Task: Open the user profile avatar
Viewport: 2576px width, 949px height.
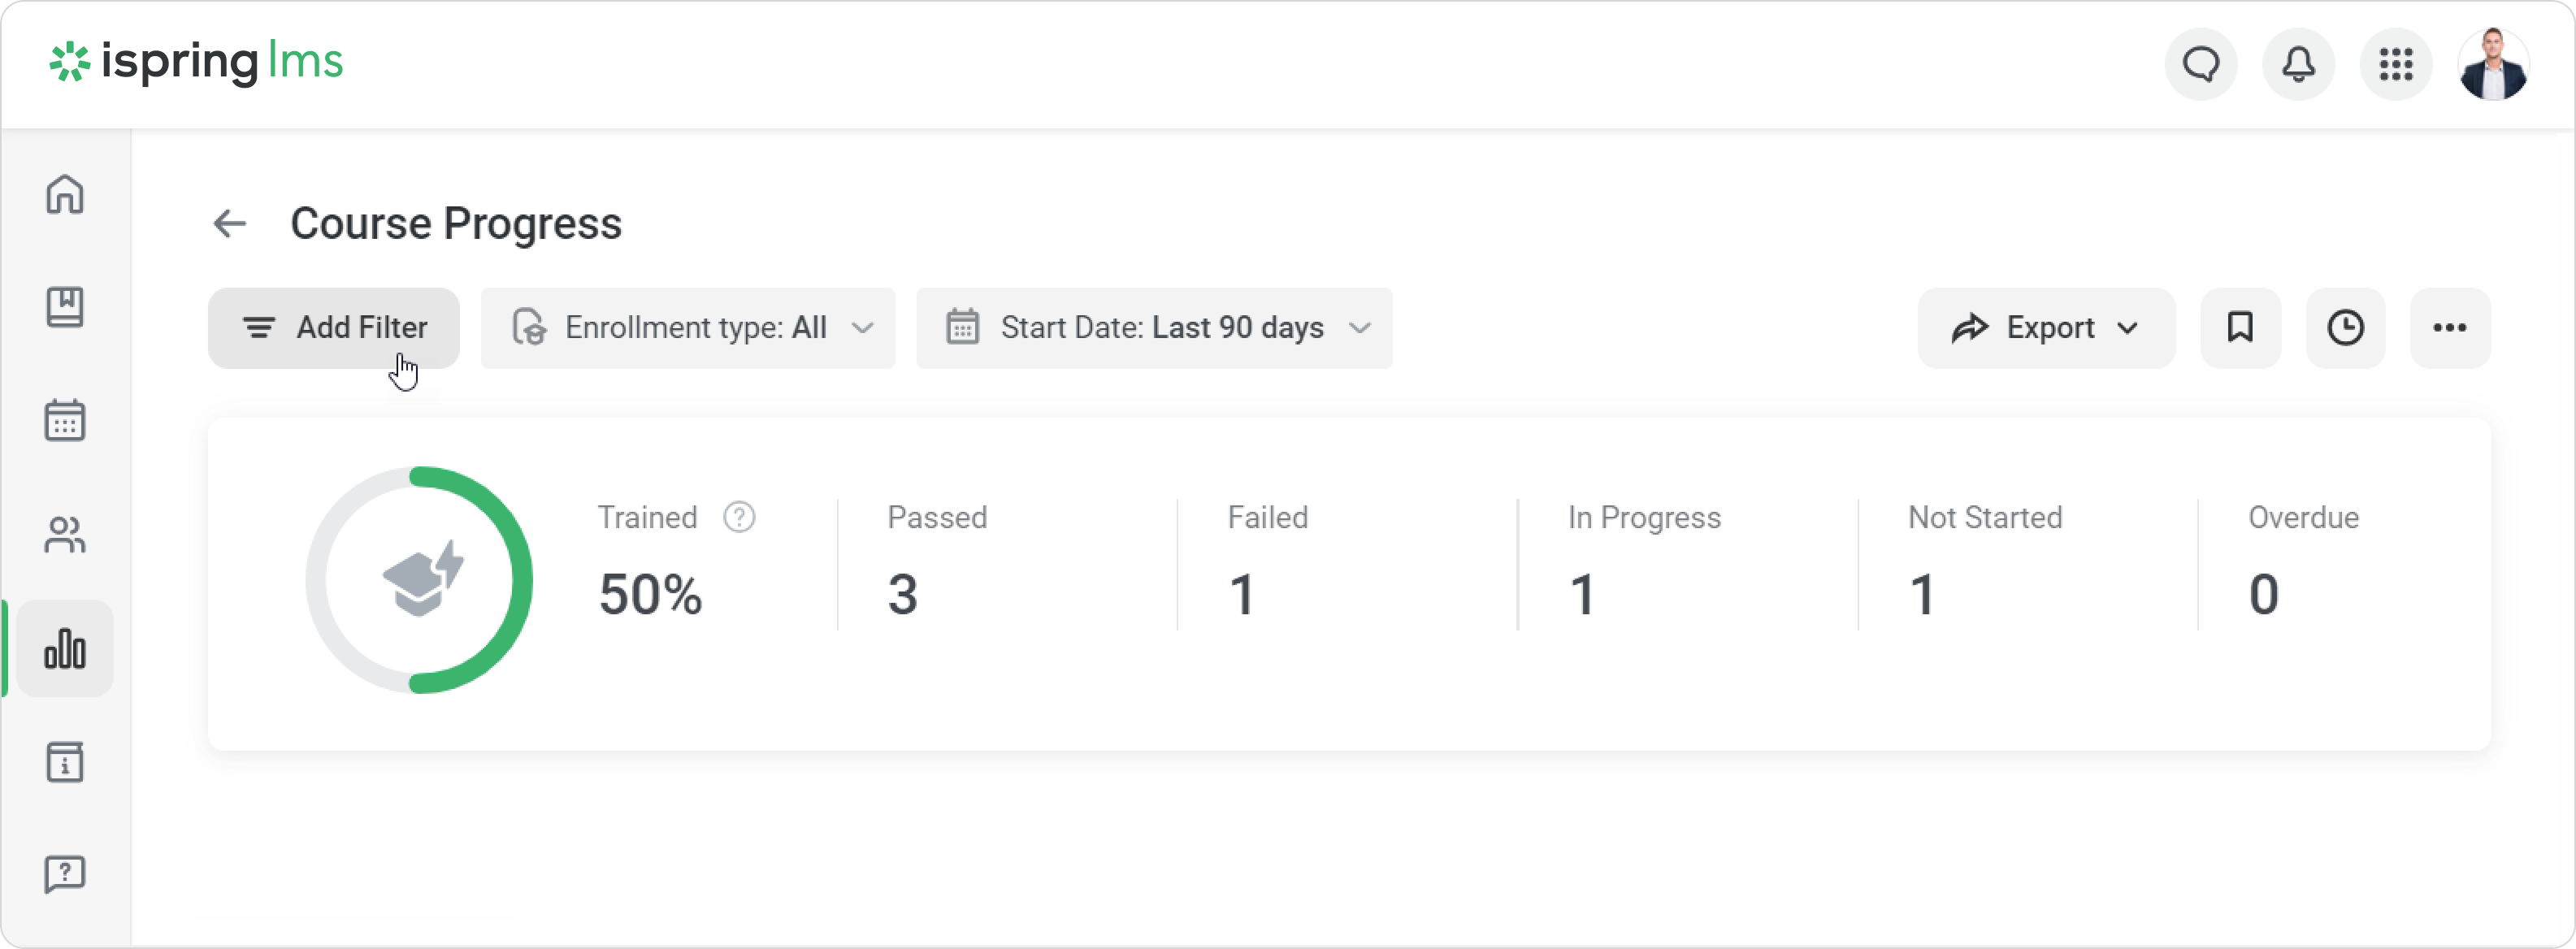Action: pos(2493,65)
